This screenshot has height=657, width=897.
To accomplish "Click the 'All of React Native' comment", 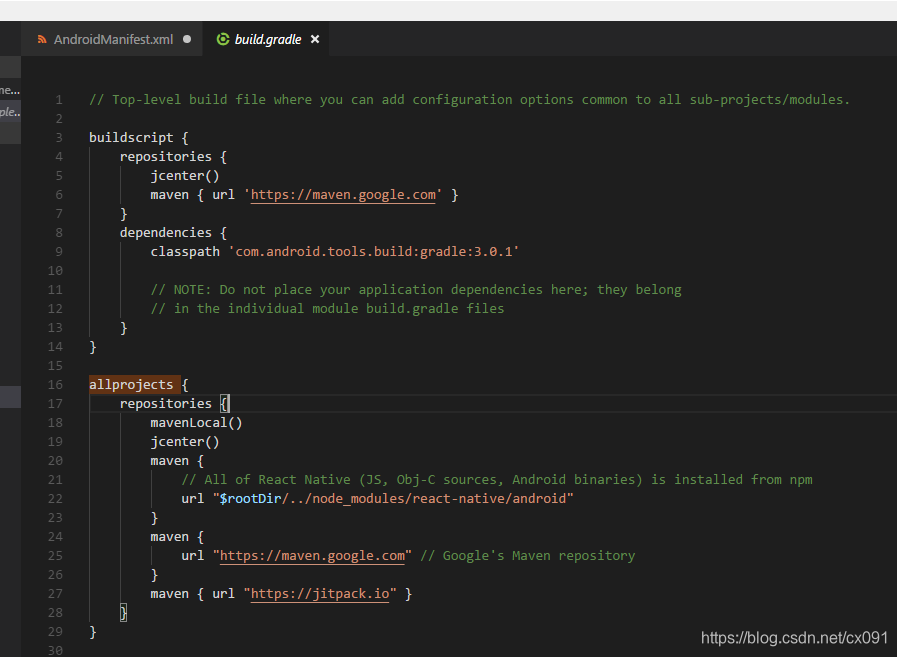I will pos(497,480).
